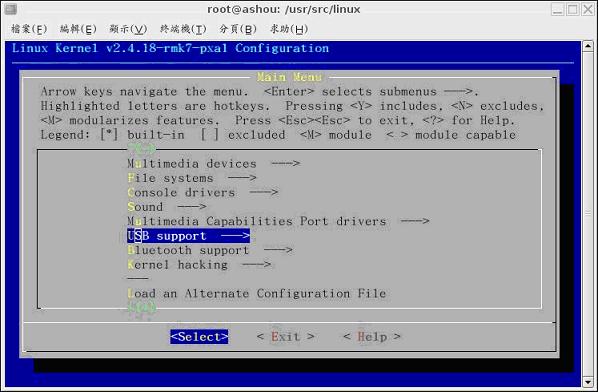Open the 檔案(F) file menu
598x392 pixels.
(29, 29)
